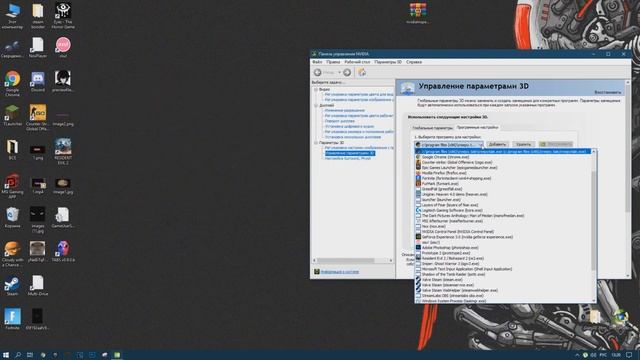Select the Eyes - The Horror Game icon

point(63,16)
